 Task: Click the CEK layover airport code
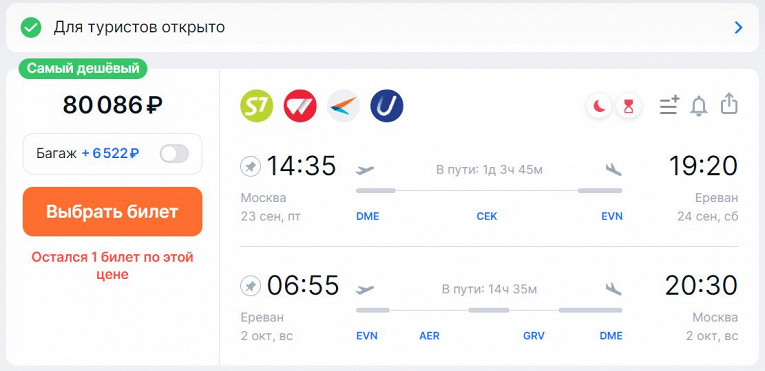click(486, 216)
